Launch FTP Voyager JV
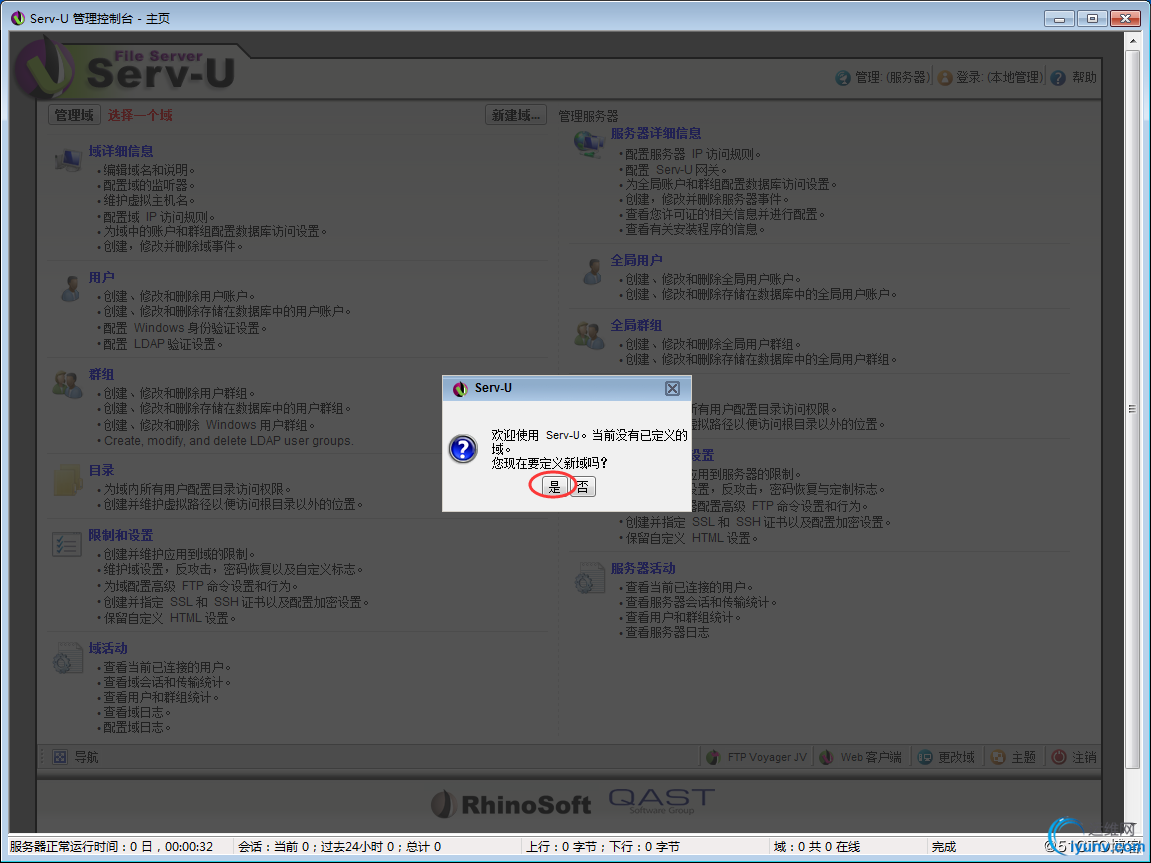 click(767, 757)
